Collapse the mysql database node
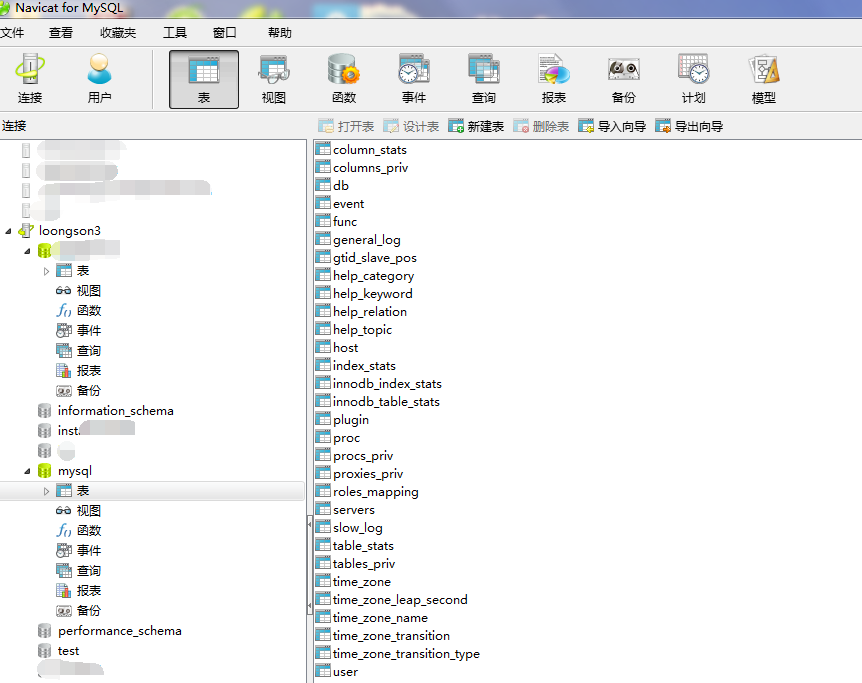Viewport: 862px width, 683px height. 27,471
